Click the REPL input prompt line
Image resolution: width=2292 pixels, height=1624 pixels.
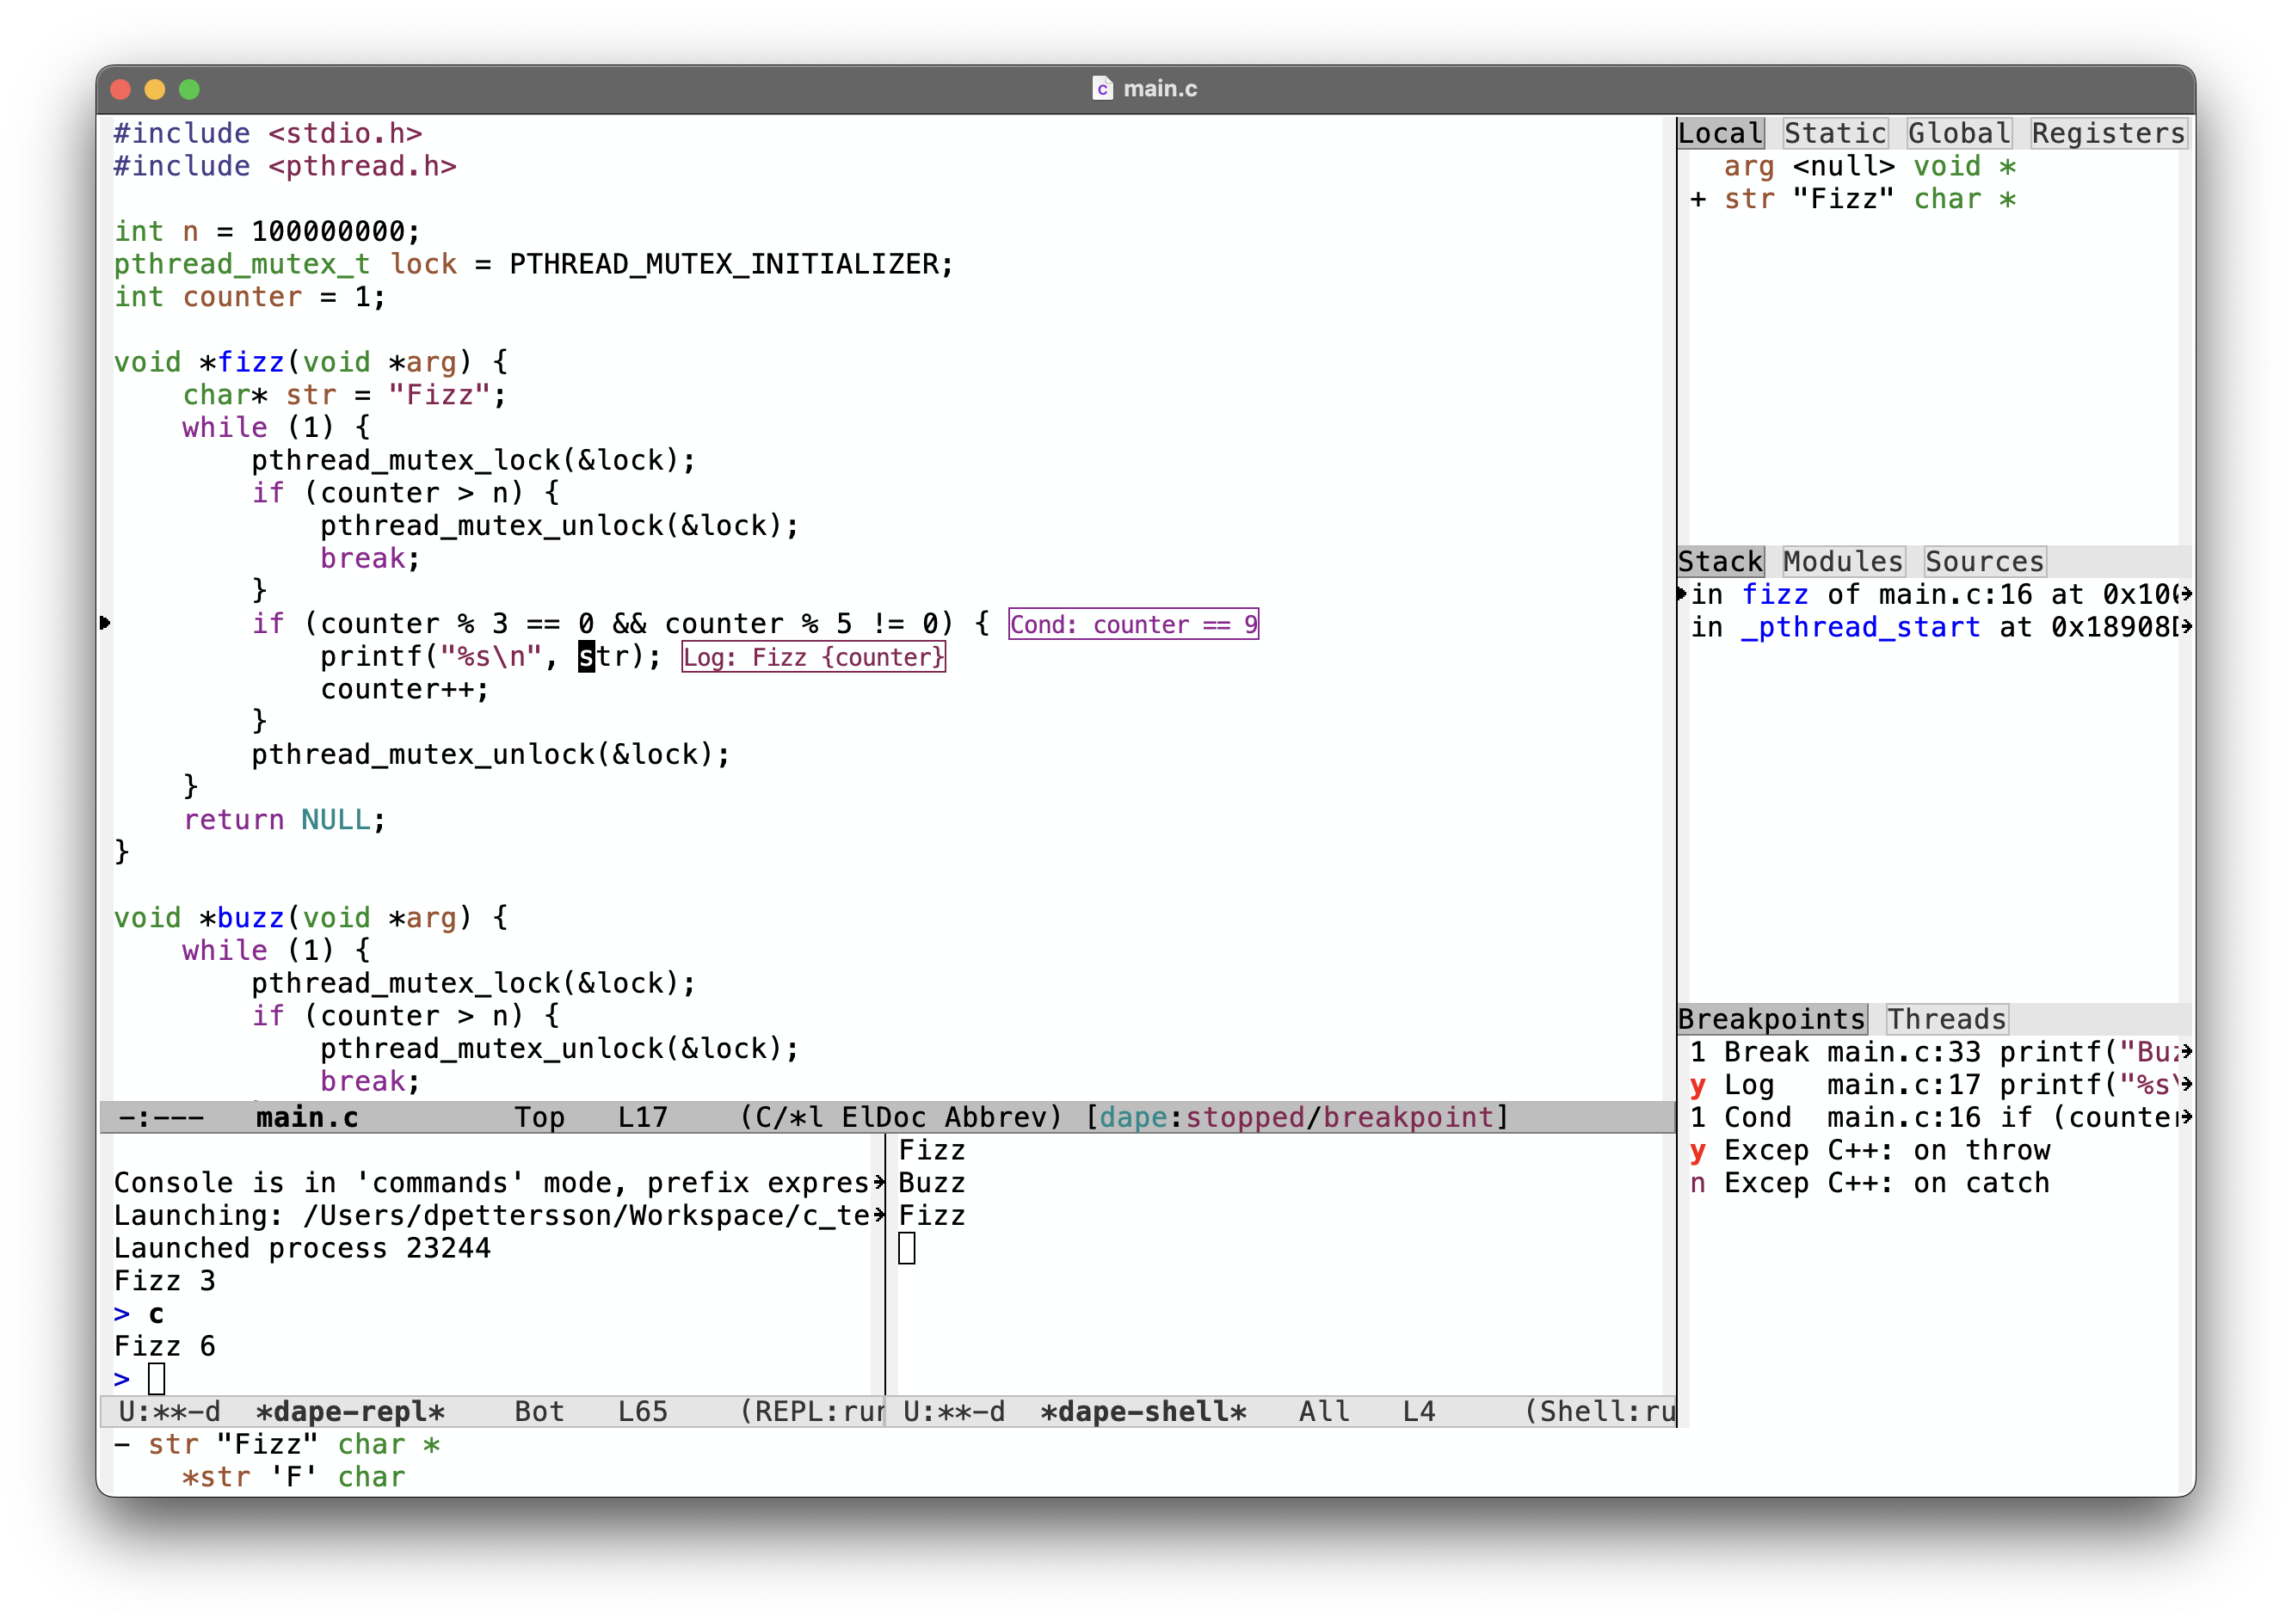point(156,1379)
